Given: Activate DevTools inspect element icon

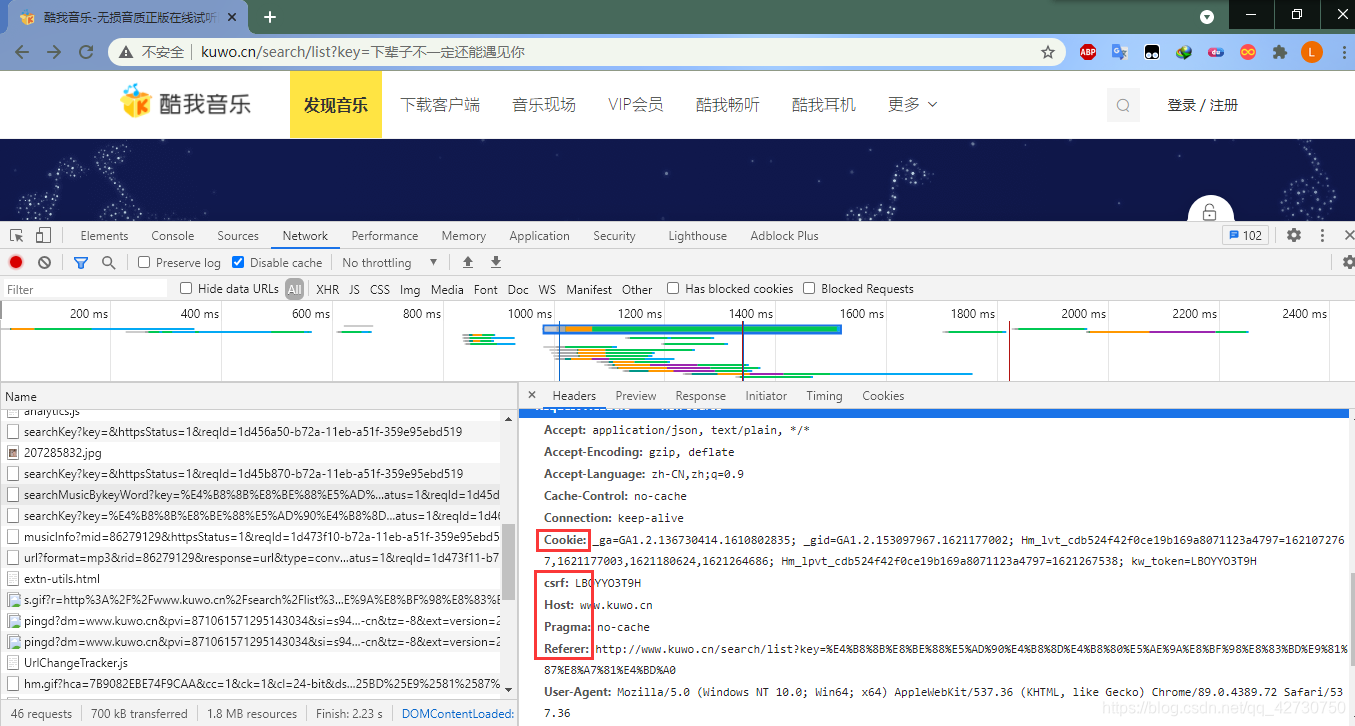Looking at the screenshot, I should (x=17, y=236).
